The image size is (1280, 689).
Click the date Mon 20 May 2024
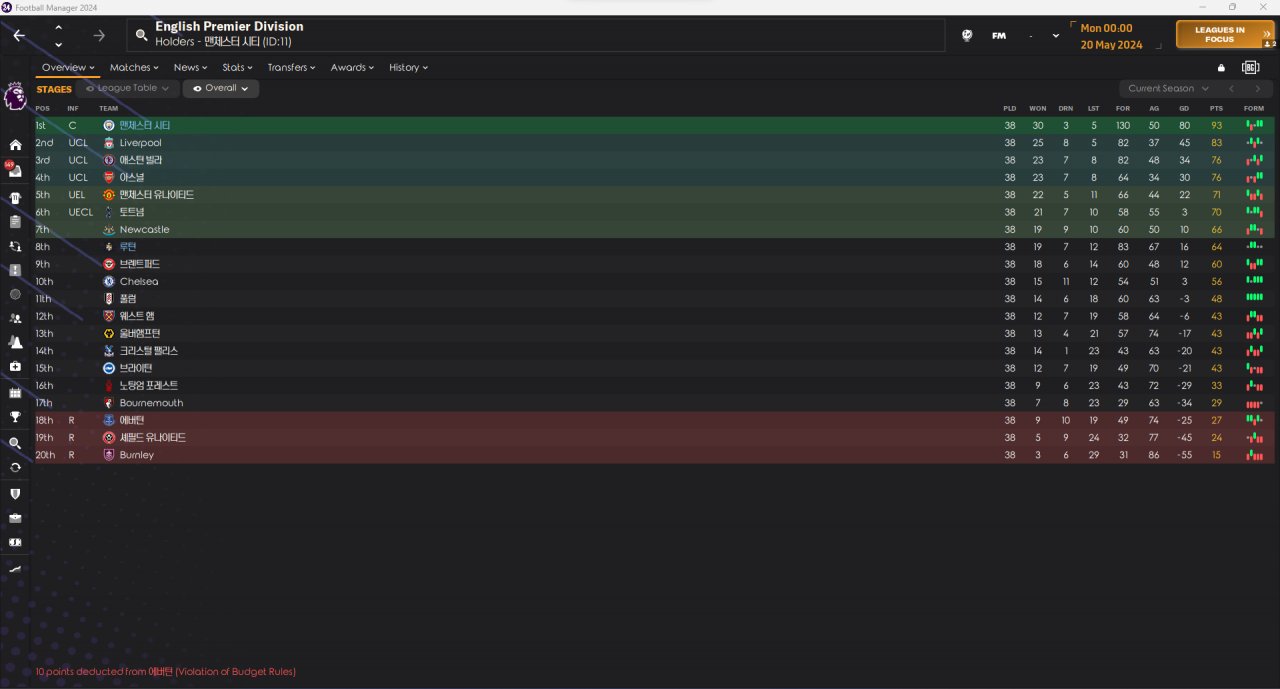pyautogui.click(x=1111, y=36)
